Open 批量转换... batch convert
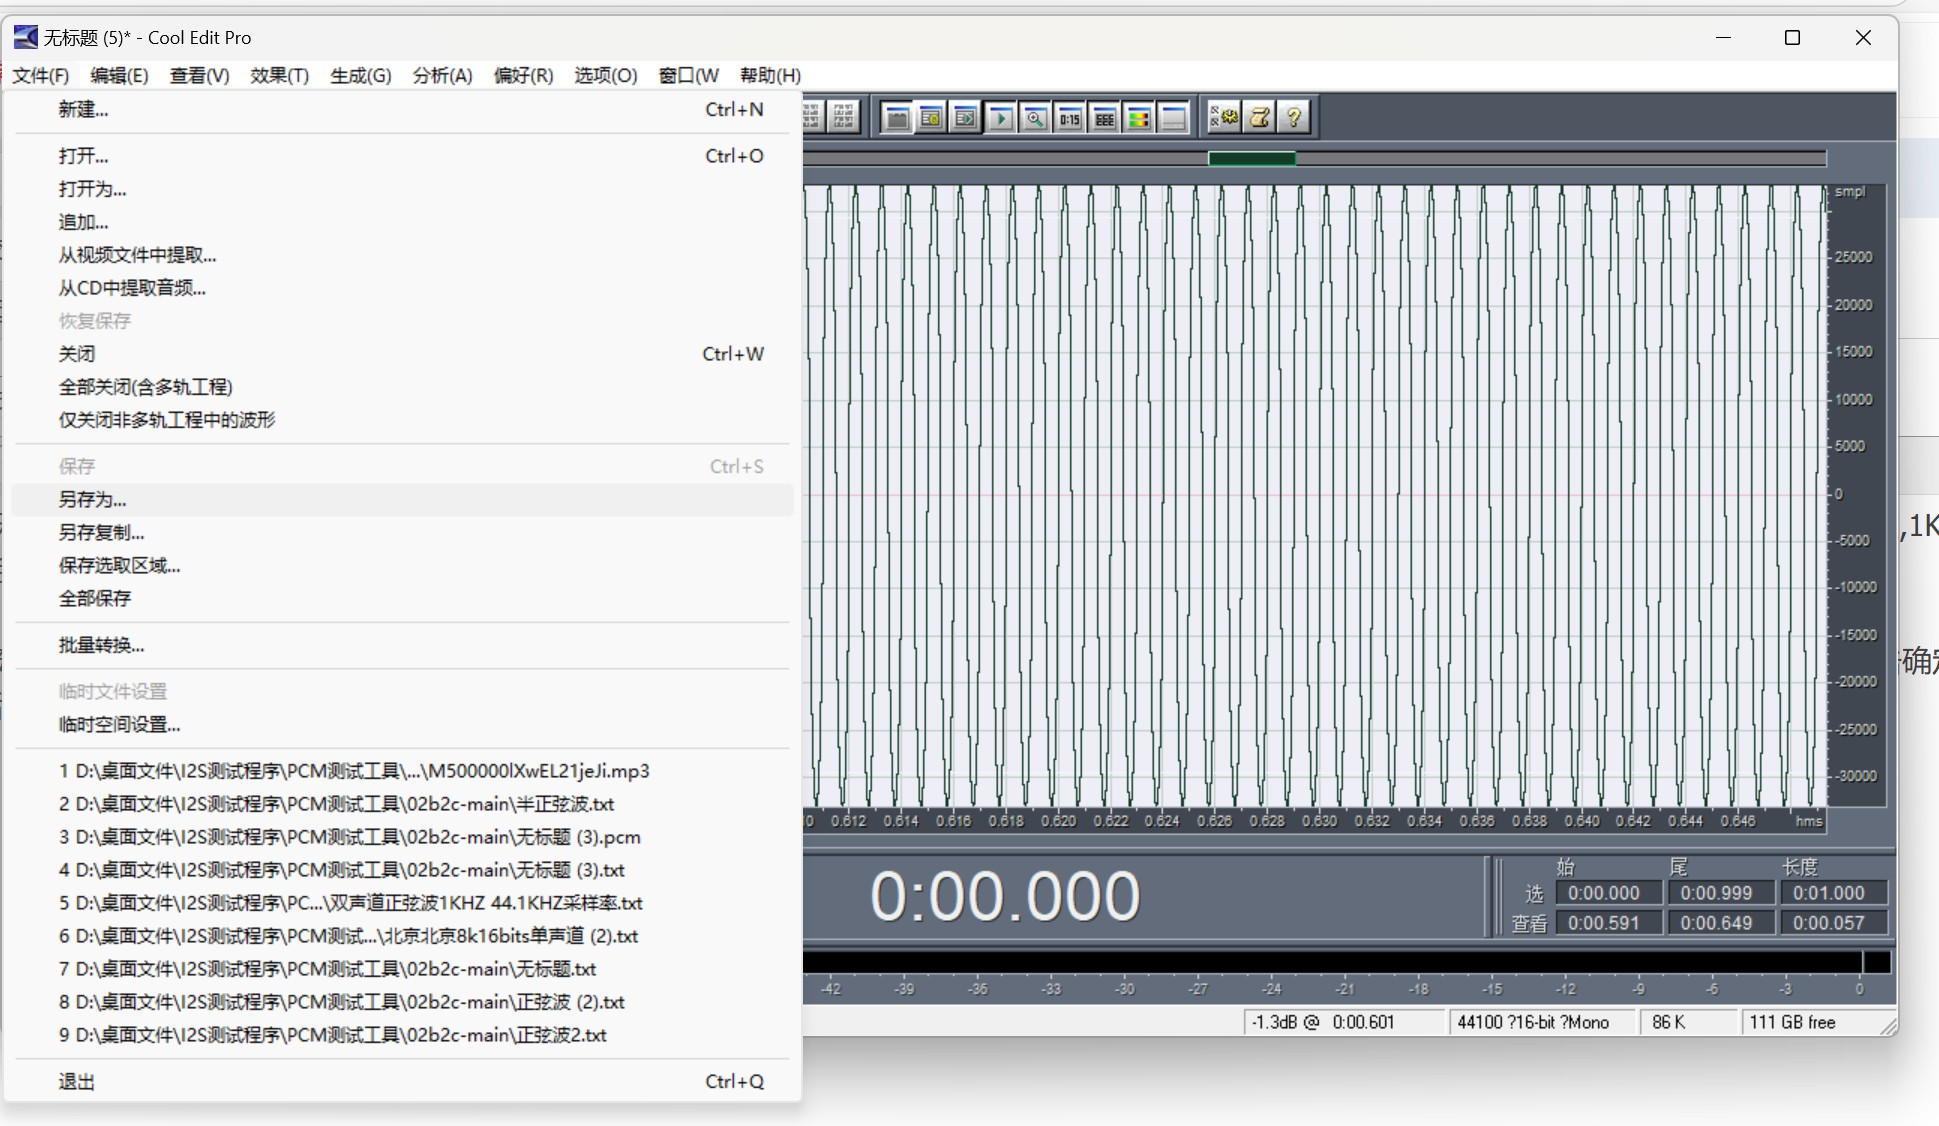Image resolution: width=1939 pixels, height=1126 pixels. click(x=402, y=646)
